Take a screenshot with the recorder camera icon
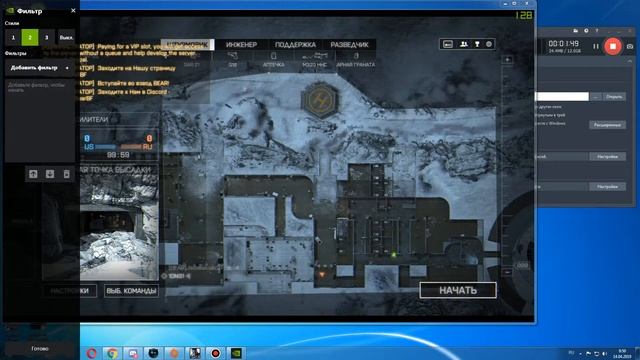The image size is (640, 360). pyautogui.click(x=630, y=47)
